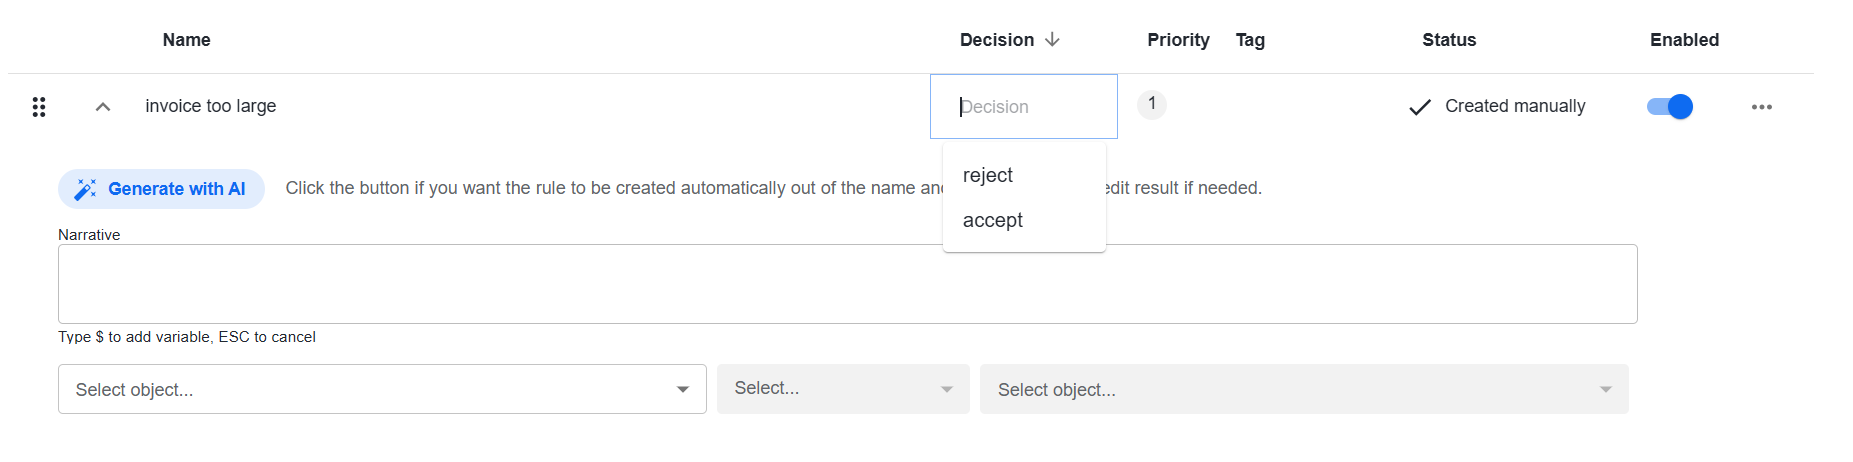Click the Priority column header
The image size is (1853, 462).
point(1178,40)
